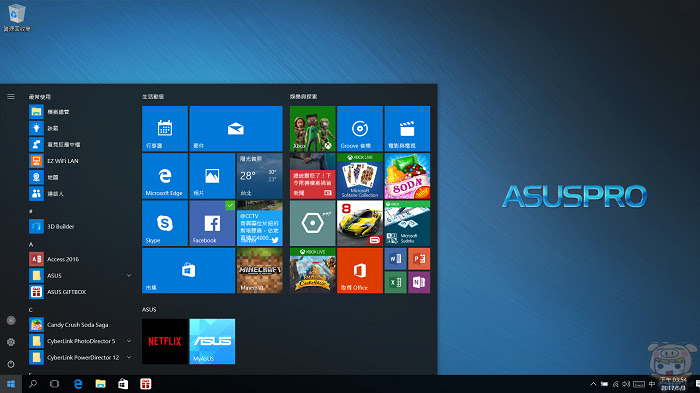The image size is (700, 393).
Task: Click the Power button in Start menu
Action: (x=11, y=364)
